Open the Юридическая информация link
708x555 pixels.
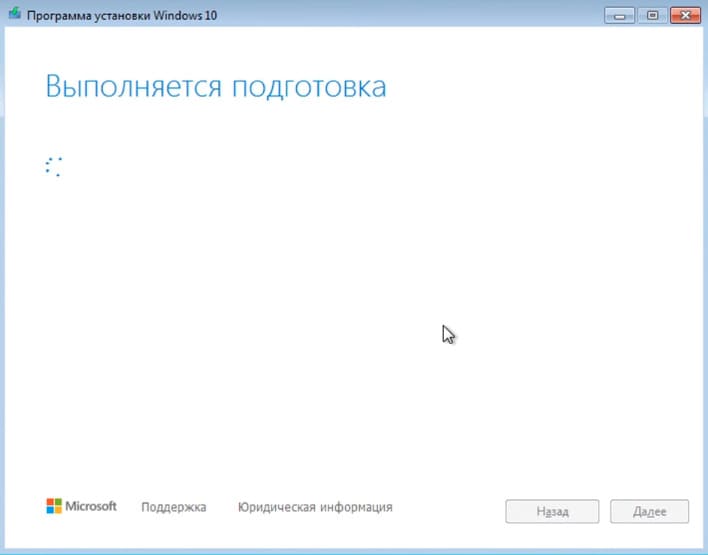pyautogui.click(x=315, y=507)
